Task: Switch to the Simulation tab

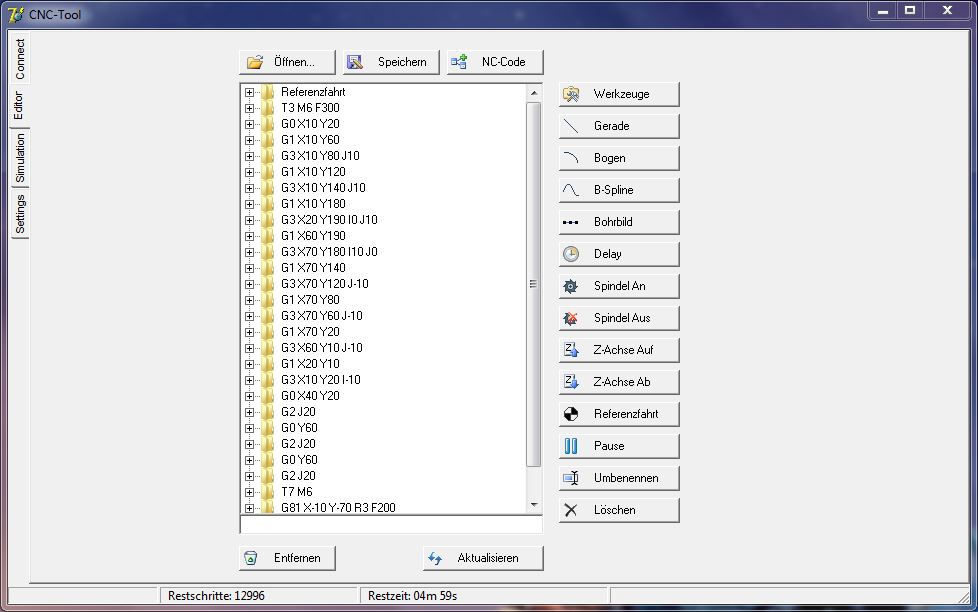Action: click(20, 159)
